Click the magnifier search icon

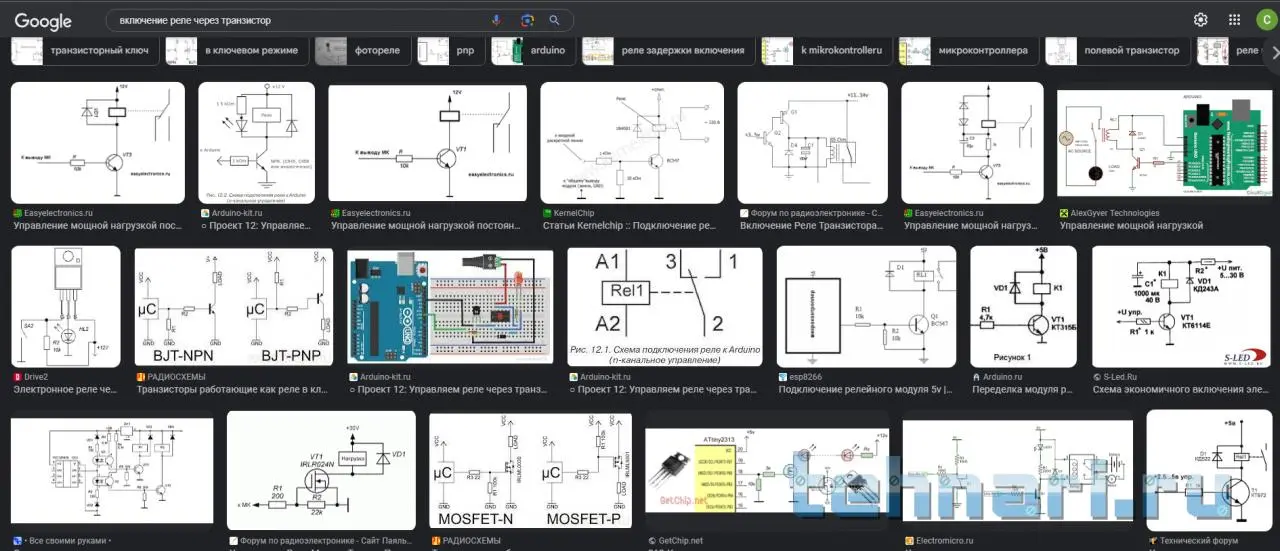pos(555,20)
